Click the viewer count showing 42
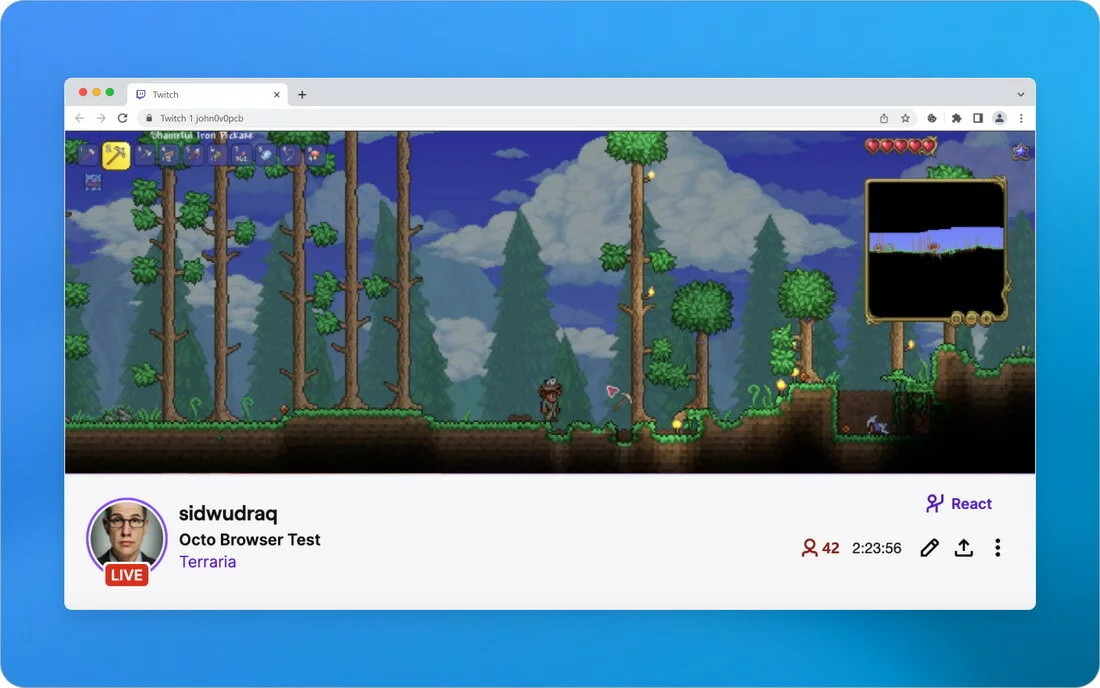The width and height of the screenshot is (1100, 688). [x=820, y=548]
